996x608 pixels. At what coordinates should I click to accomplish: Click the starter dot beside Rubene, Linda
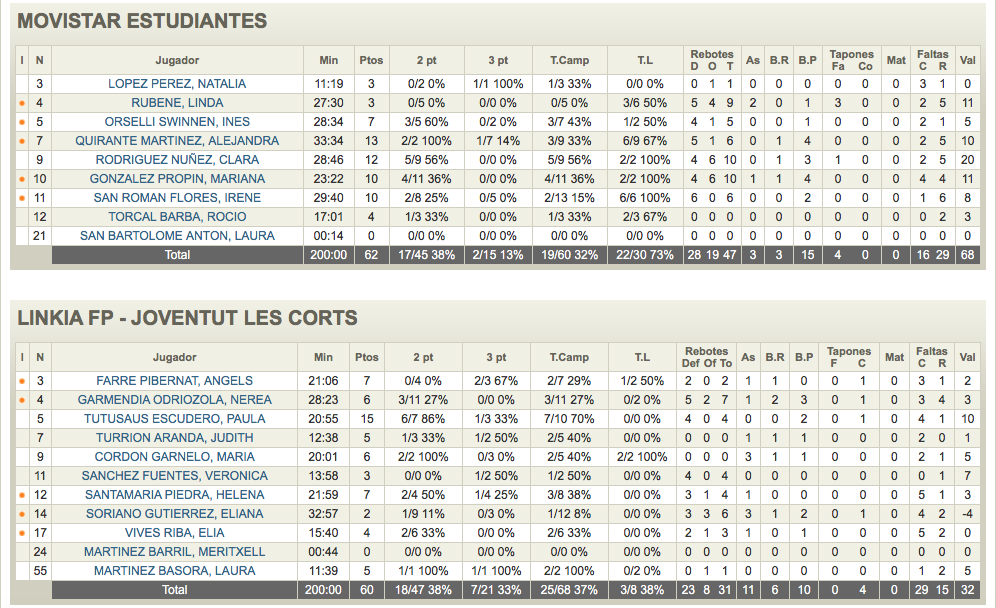pos(22,103)
